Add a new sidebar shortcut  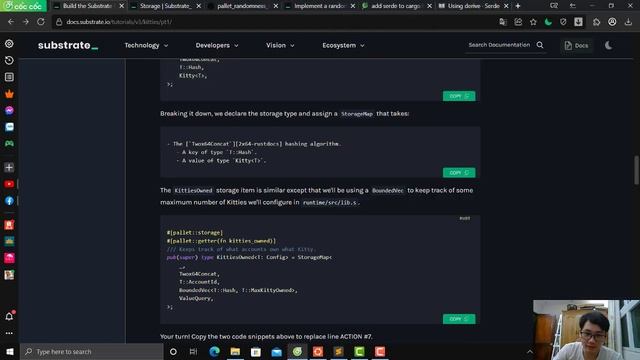point(9,167)
